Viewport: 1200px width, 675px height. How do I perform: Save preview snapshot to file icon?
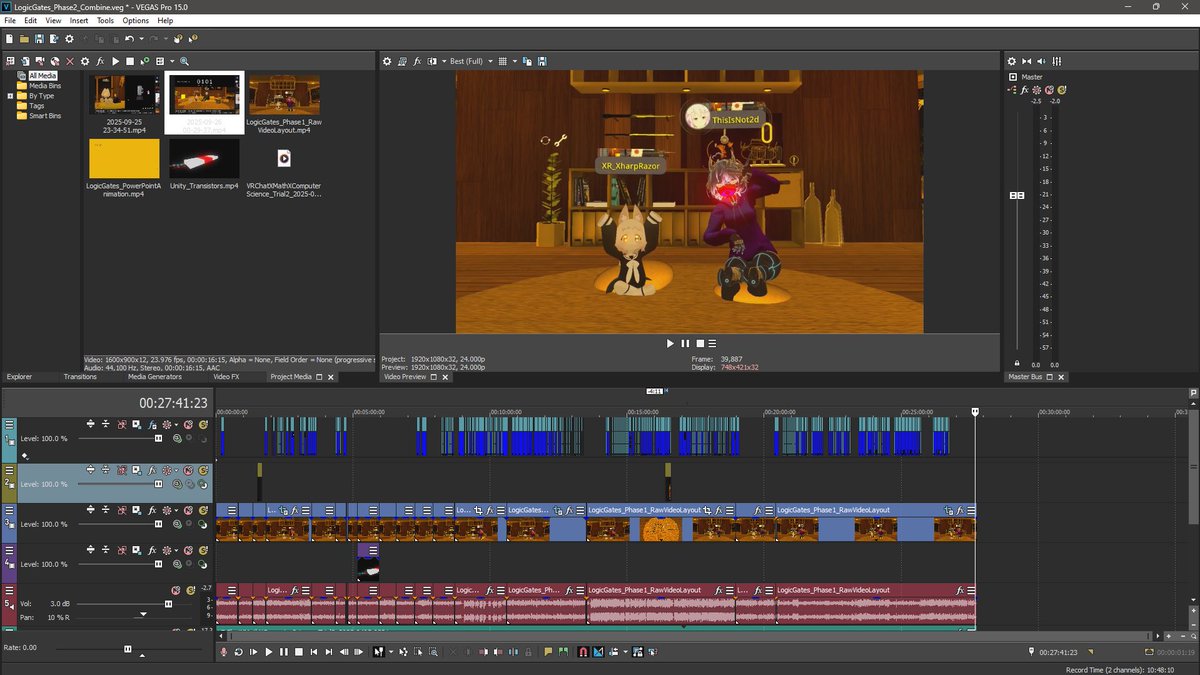coord(541,61)
